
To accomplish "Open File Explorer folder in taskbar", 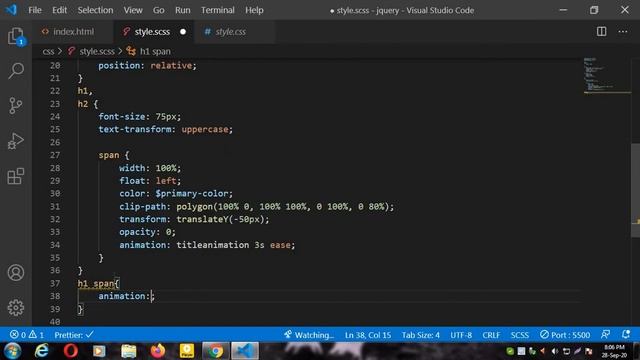I will pos(129,351).
